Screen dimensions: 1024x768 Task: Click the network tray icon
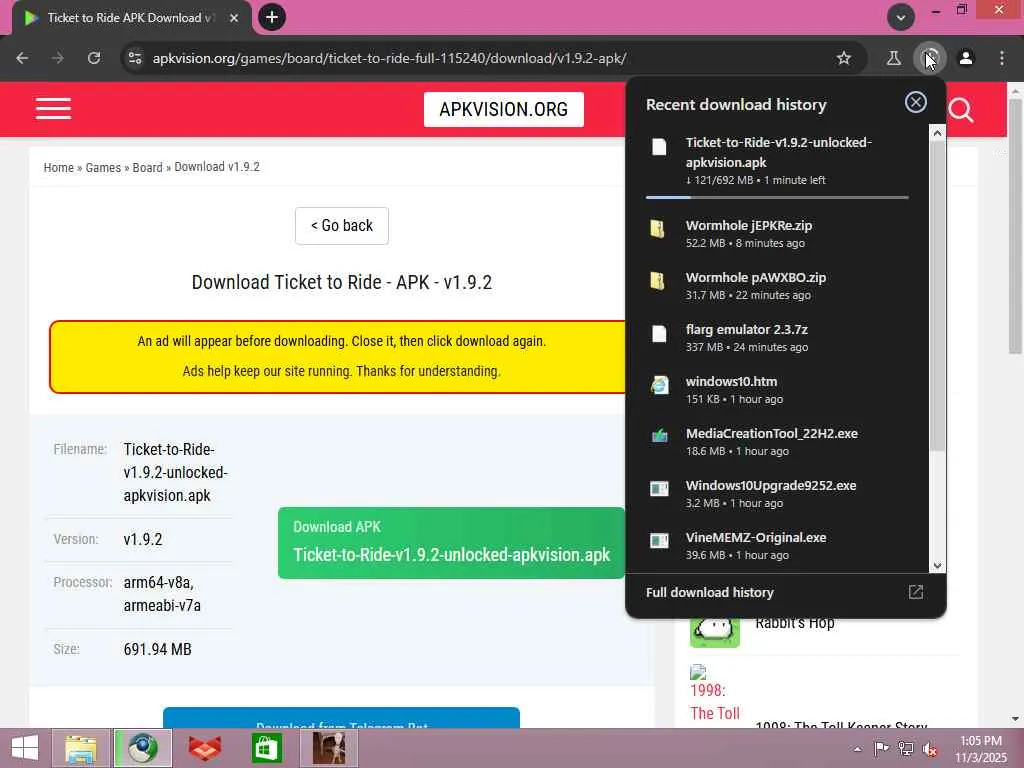[905, 749]
